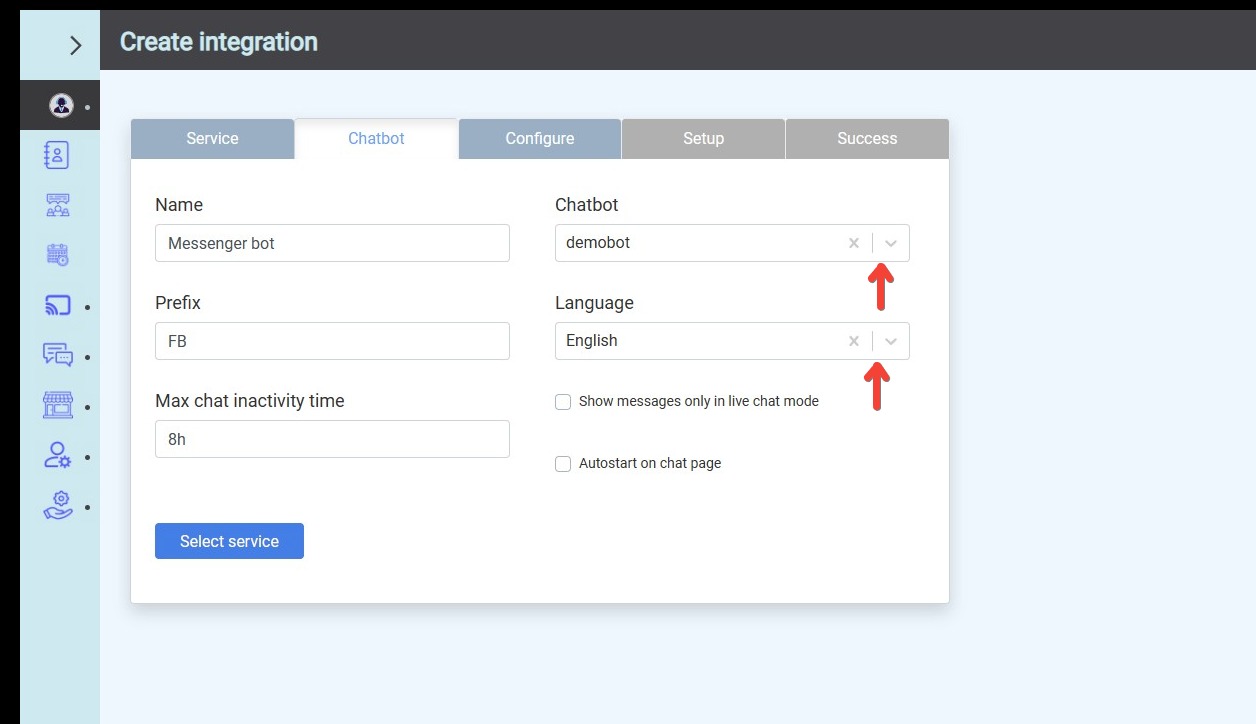Expand the sidebar with the arrow
Viewport: 1256px width, 724px height.
coord(75,44)
